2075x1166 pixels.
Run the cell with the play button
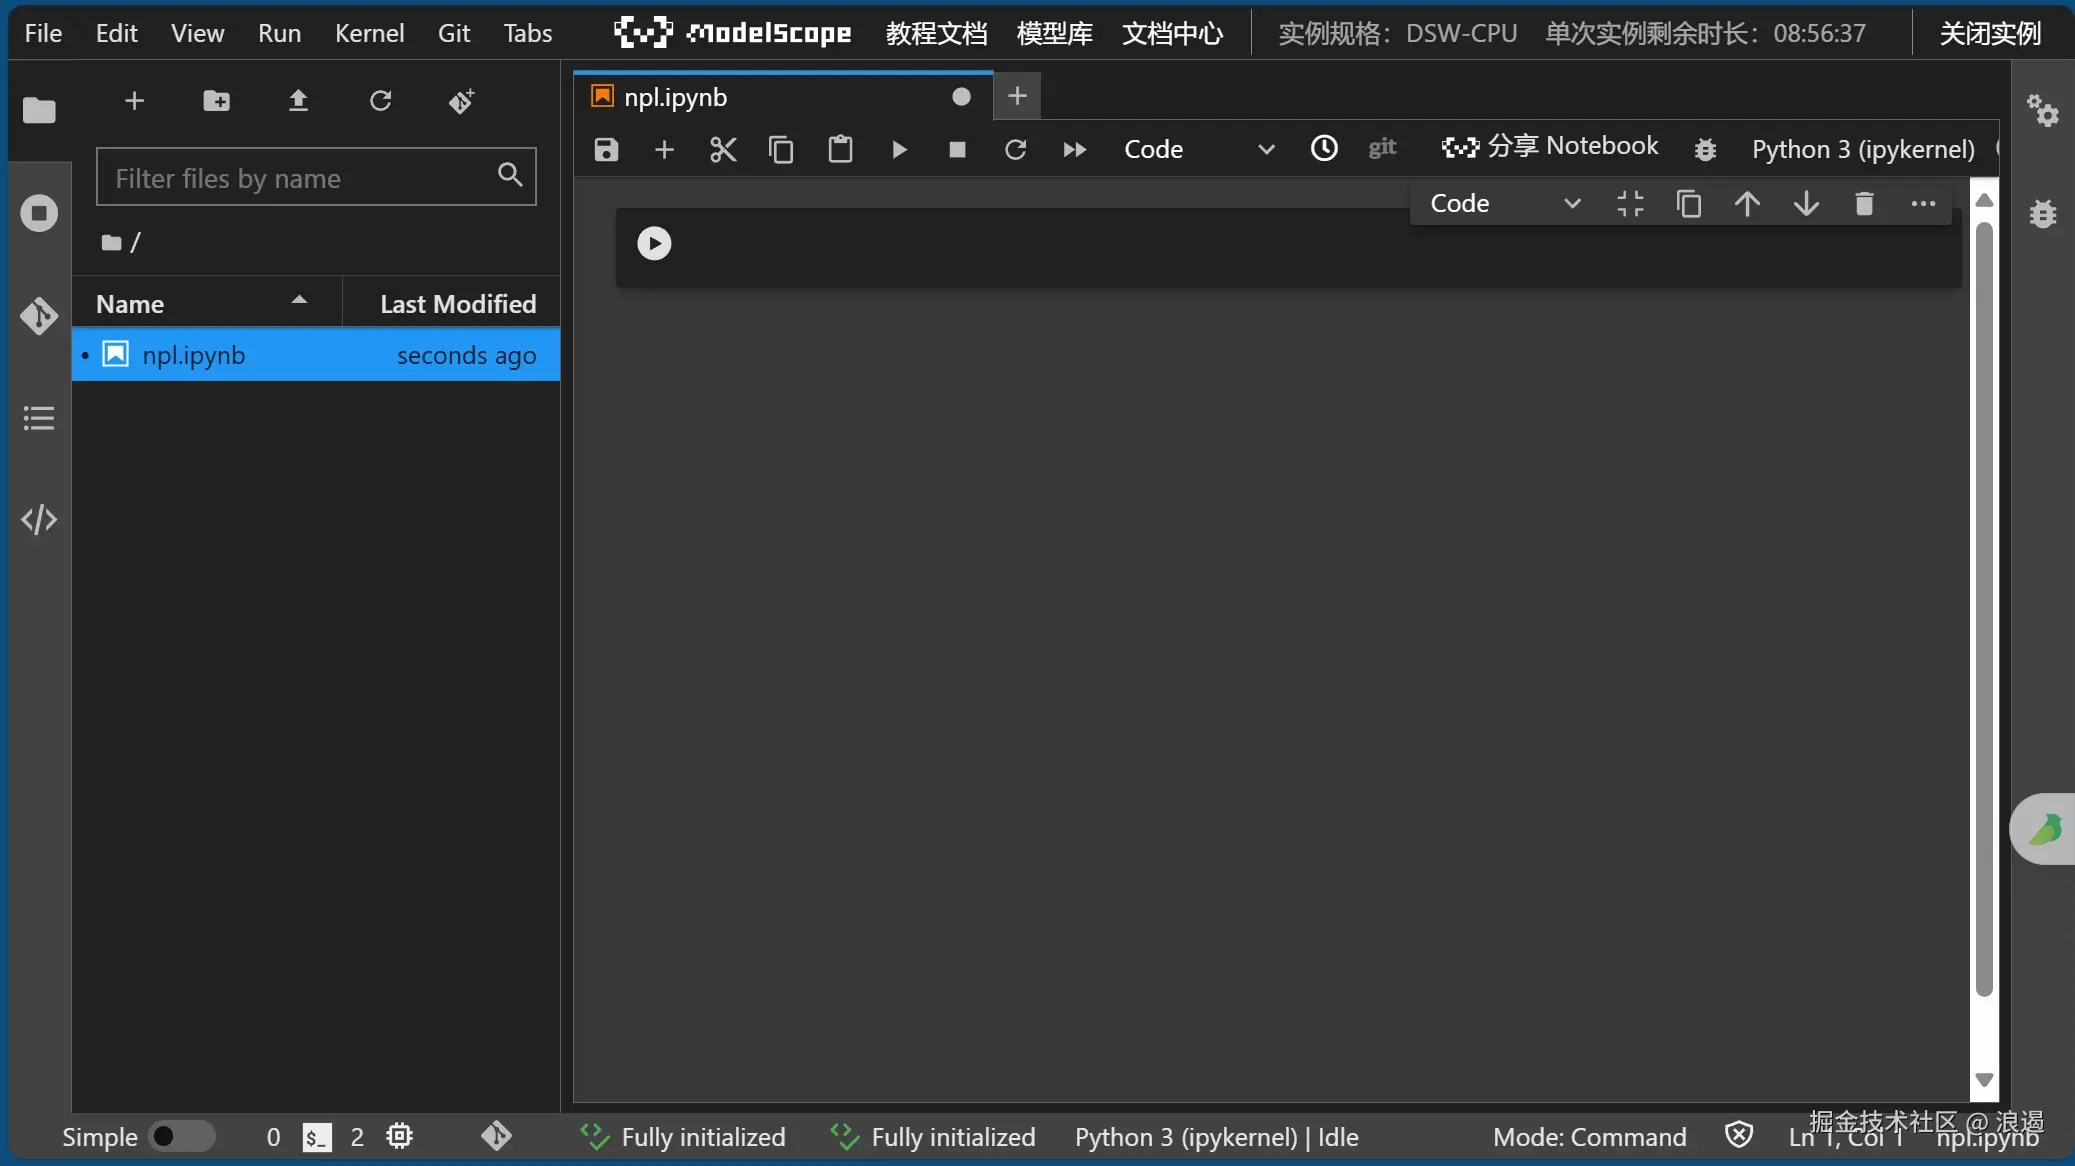654,243
